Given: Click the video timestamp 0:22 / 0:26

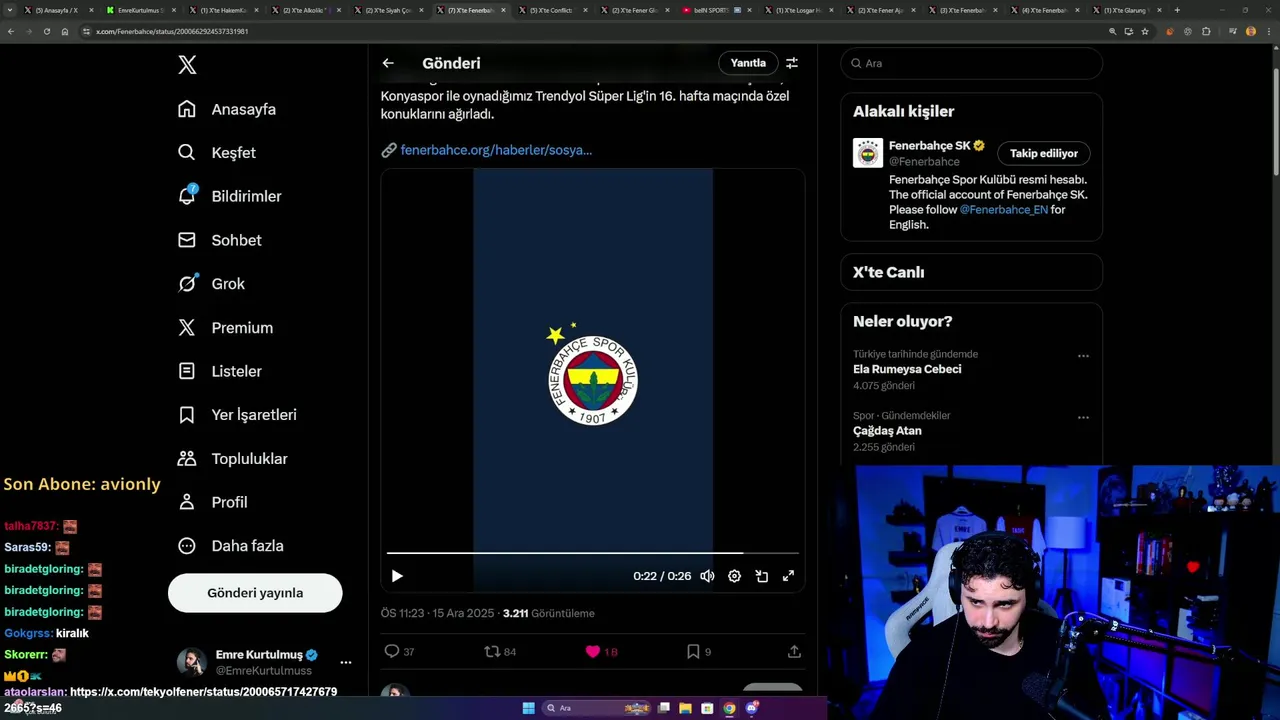Looking at the screenshot, I should [662, 576].
